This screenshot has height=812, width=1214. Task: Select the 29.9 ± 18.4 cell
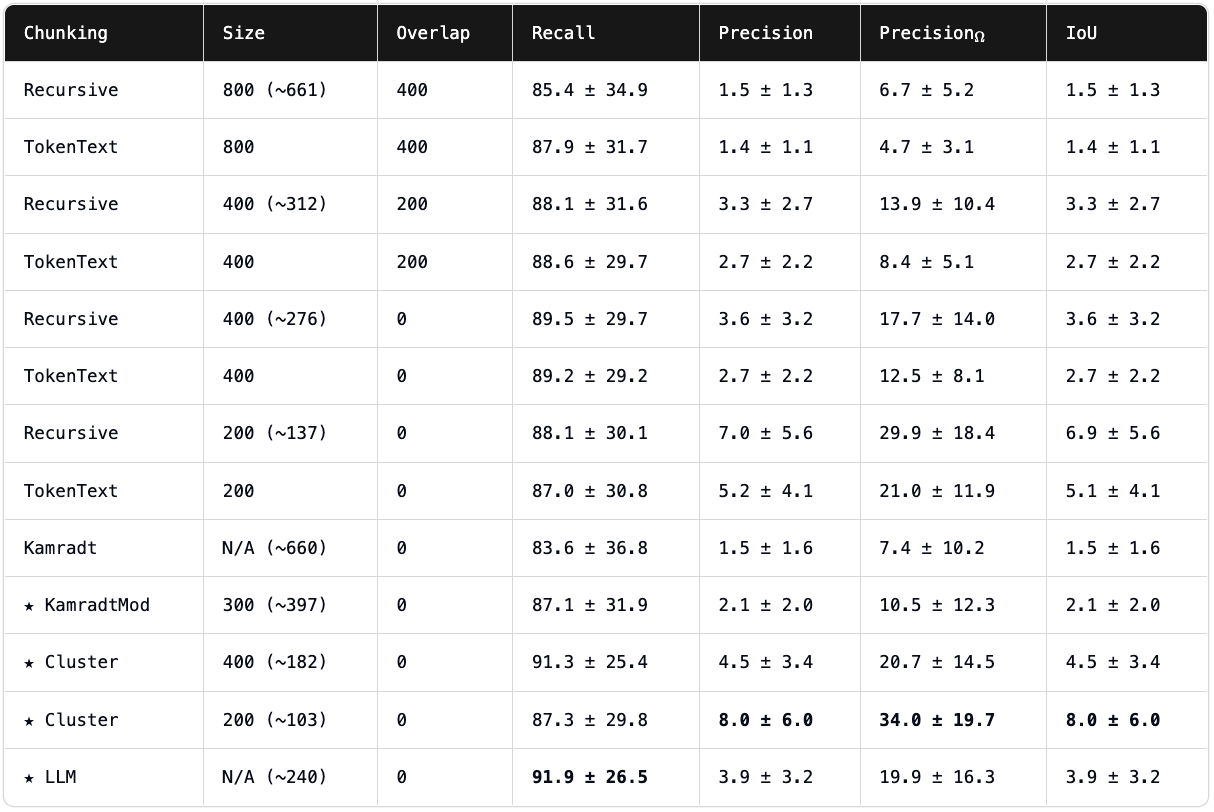pyautogui.click(x=937, y=433)
